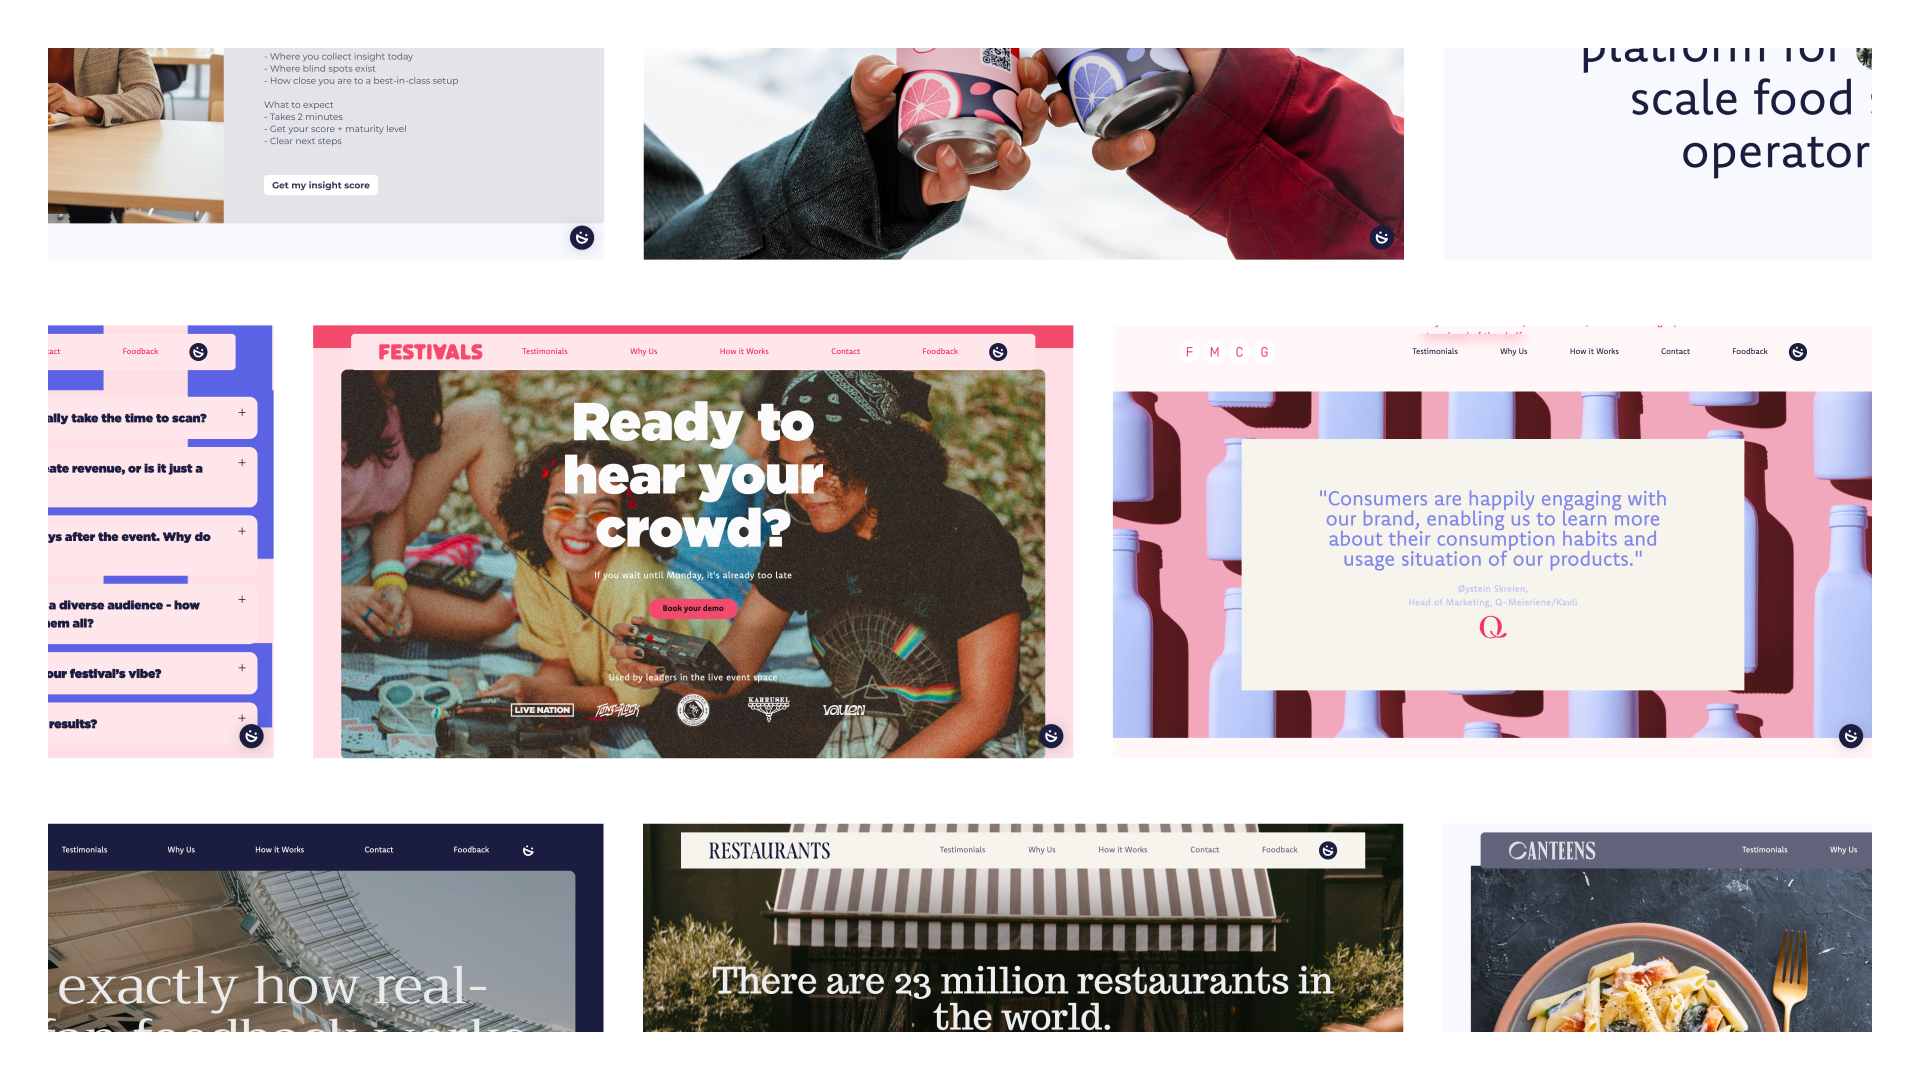The width and height of the screenshot is (1920, 1080).
Task: Click the smiley badge on the insight score card
Action: click(582, 238)
